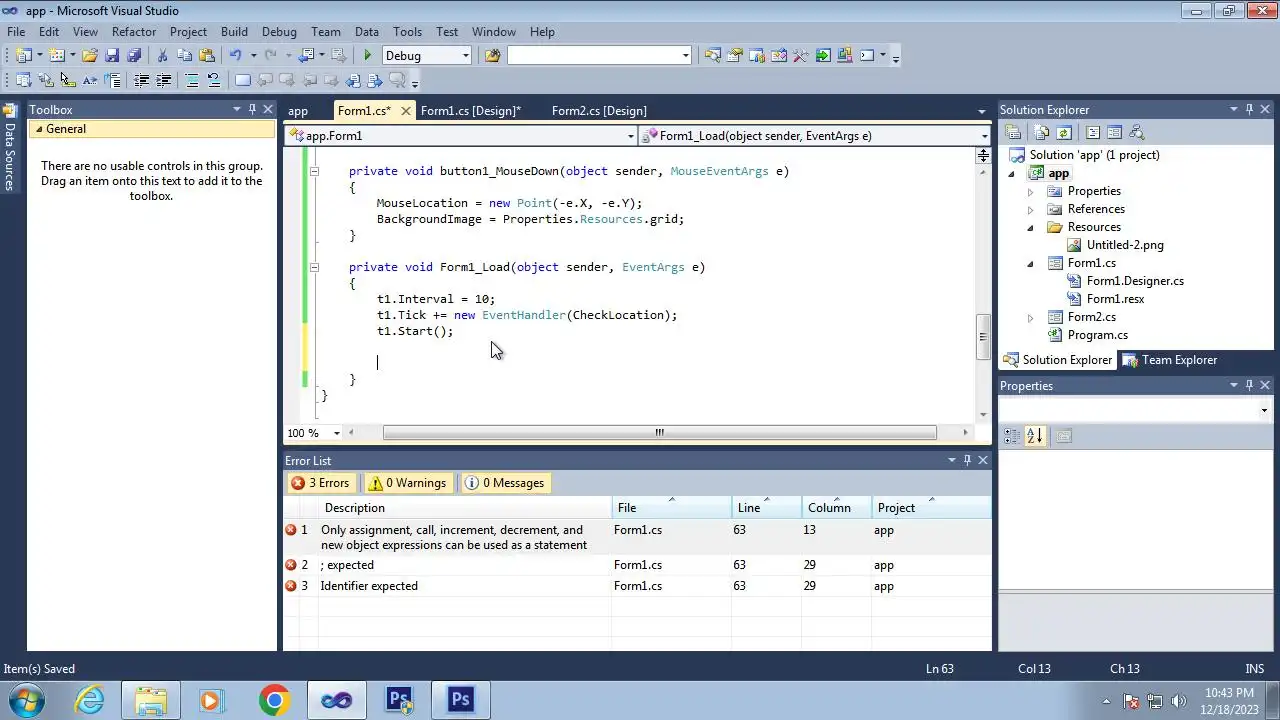Refresh the Solution Explorer
This screenshot has height=720, width=1280.
1064,132
